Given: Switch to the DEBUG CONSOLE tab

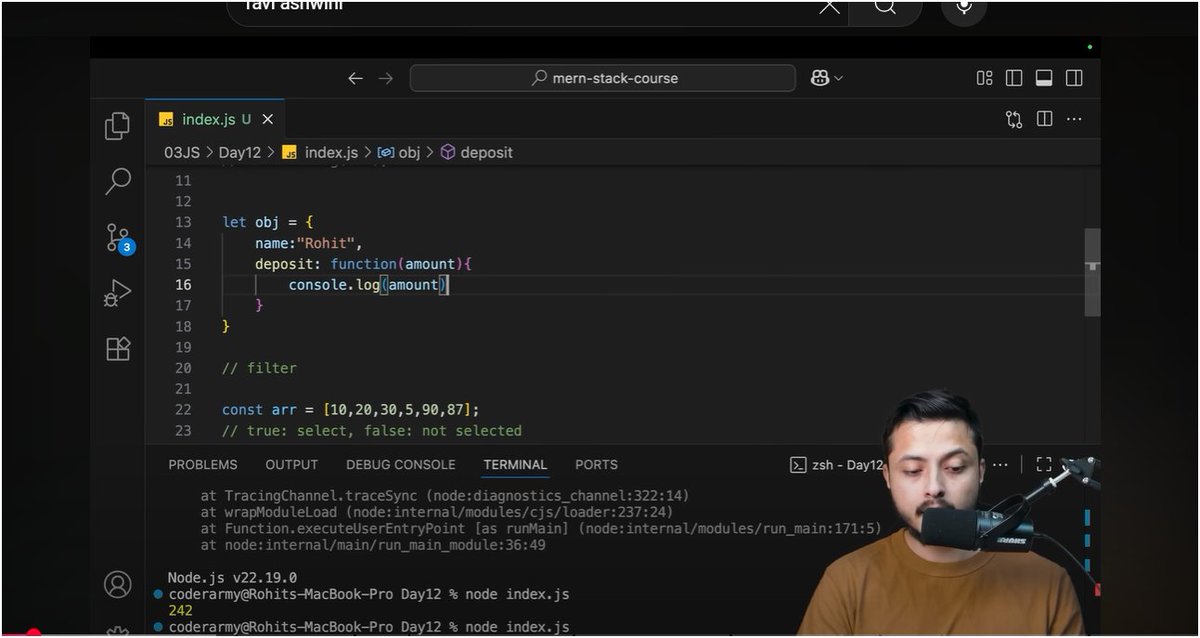Looking at the screenshot, I should point(401,465).
